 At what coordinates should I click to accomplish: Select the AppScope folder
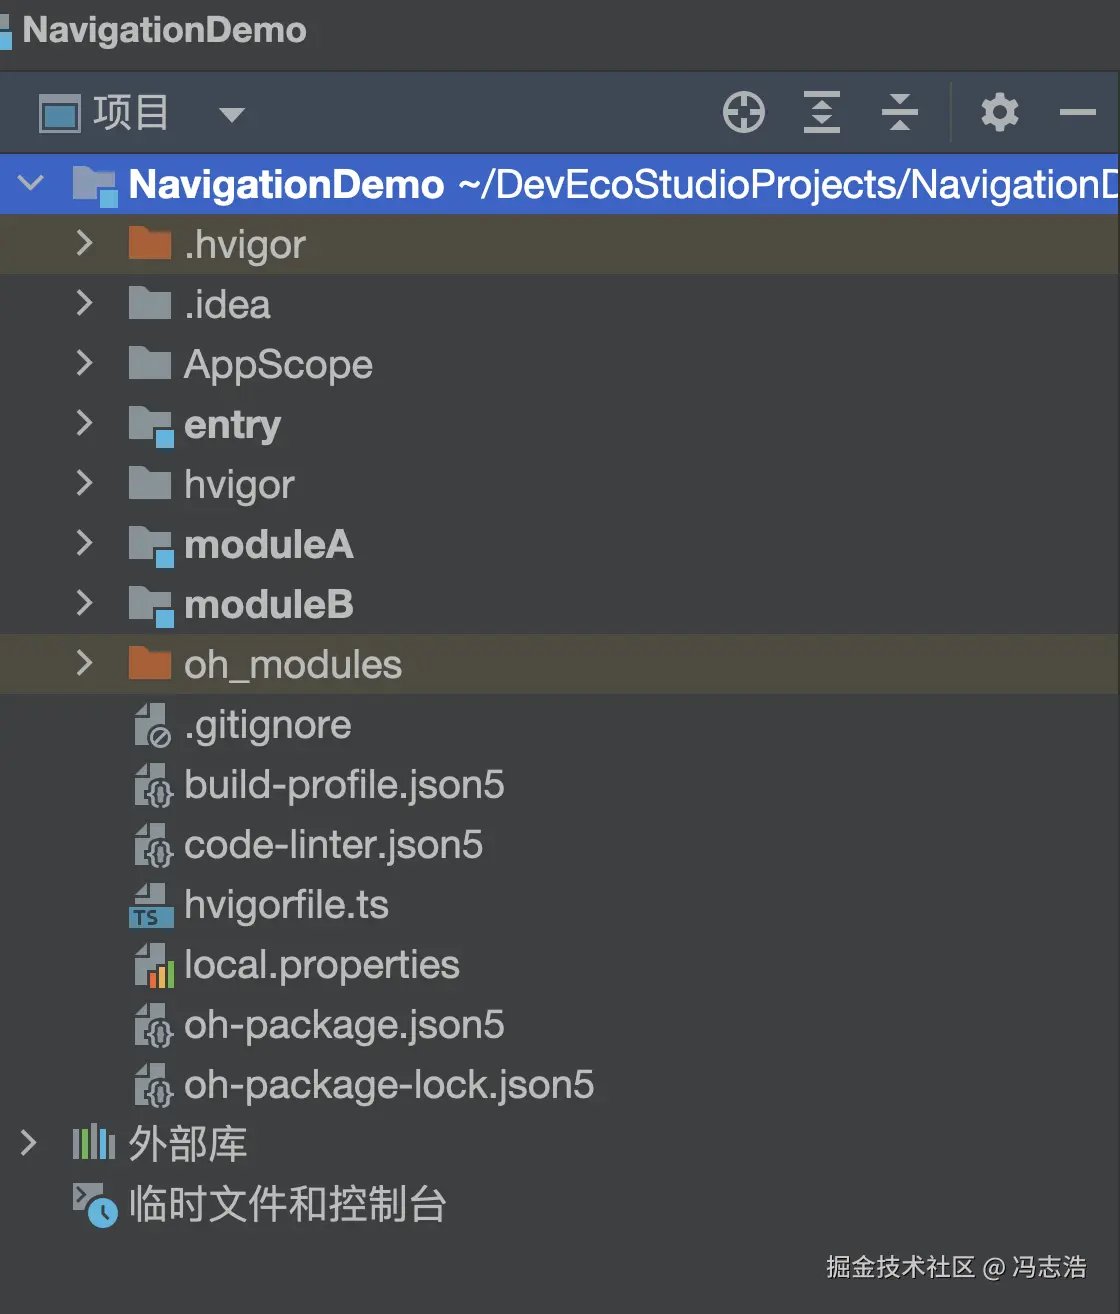click(277, 365)
